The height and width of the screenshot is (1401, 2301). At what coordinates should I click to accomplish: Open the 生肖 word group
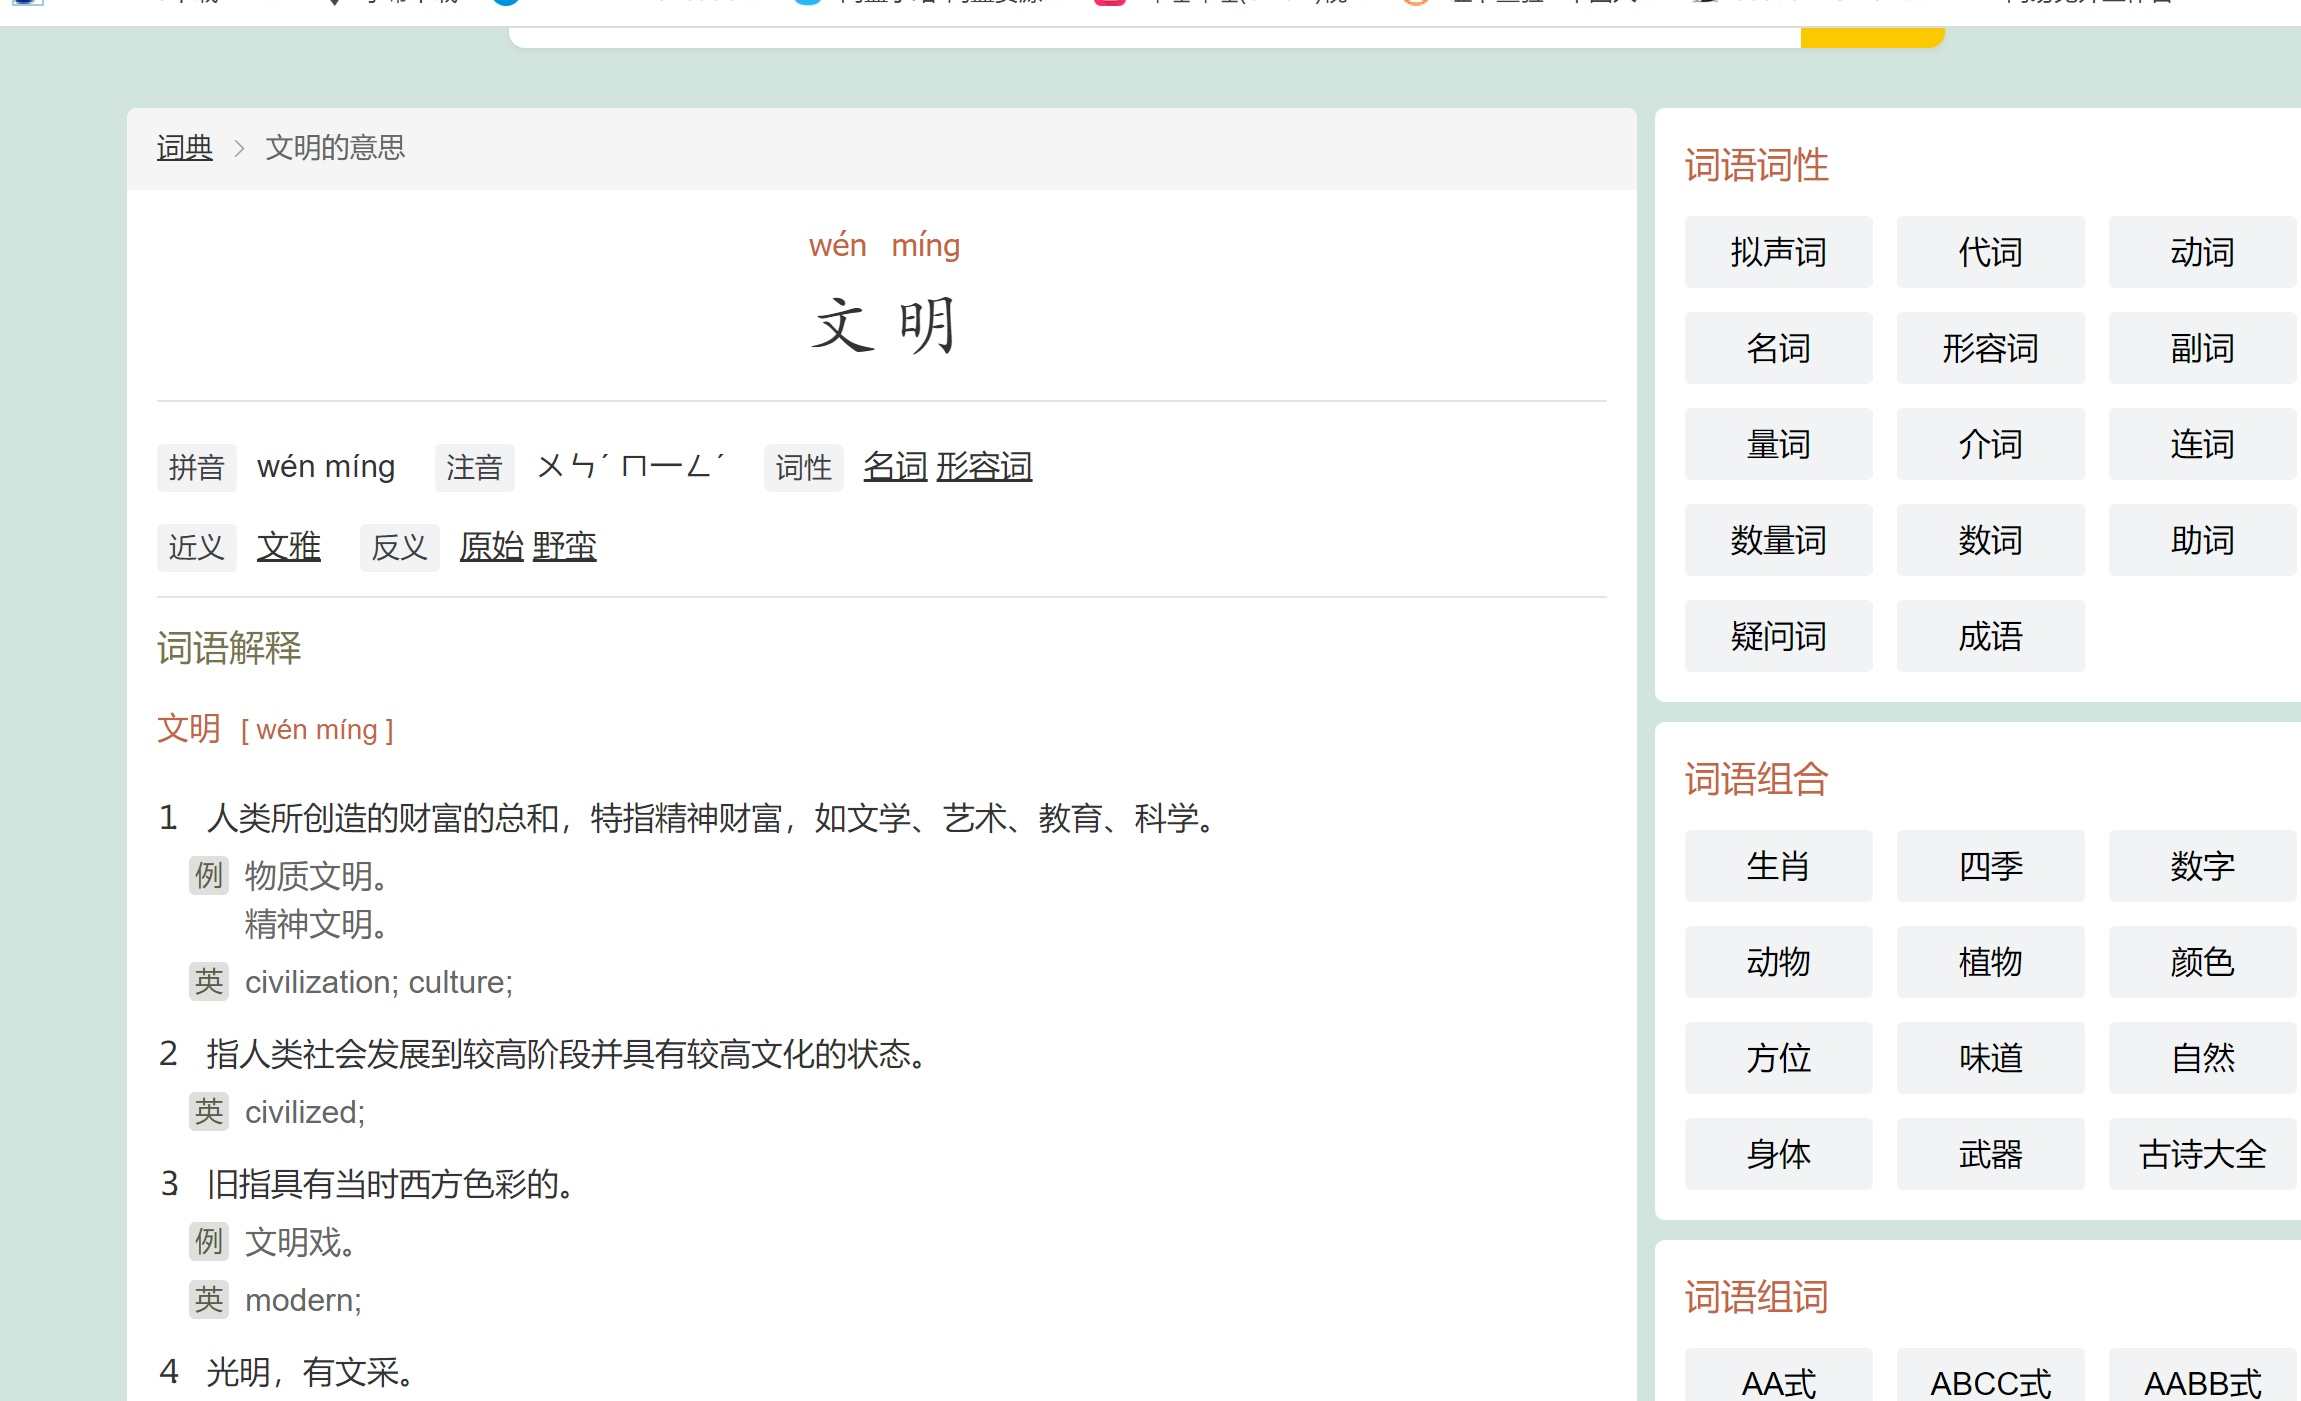point(1779,866)
